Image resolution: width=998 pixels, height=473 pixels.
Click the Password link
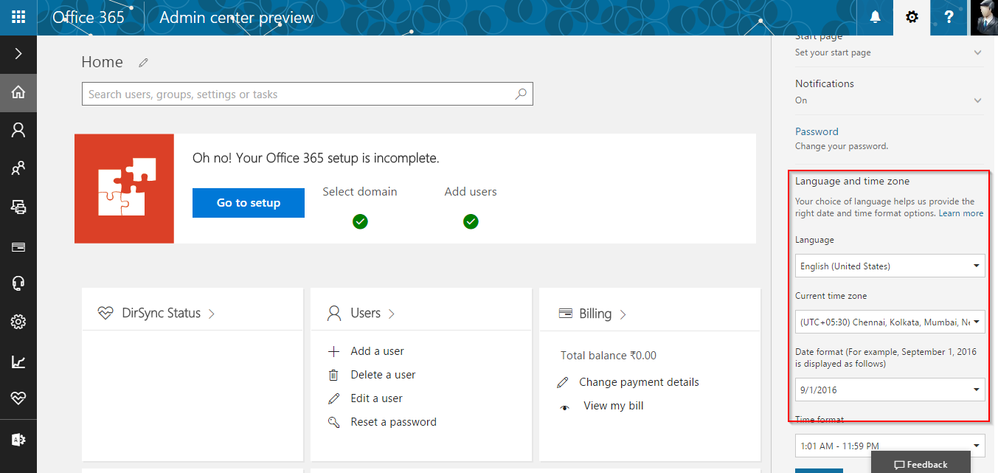coord(817,132)
